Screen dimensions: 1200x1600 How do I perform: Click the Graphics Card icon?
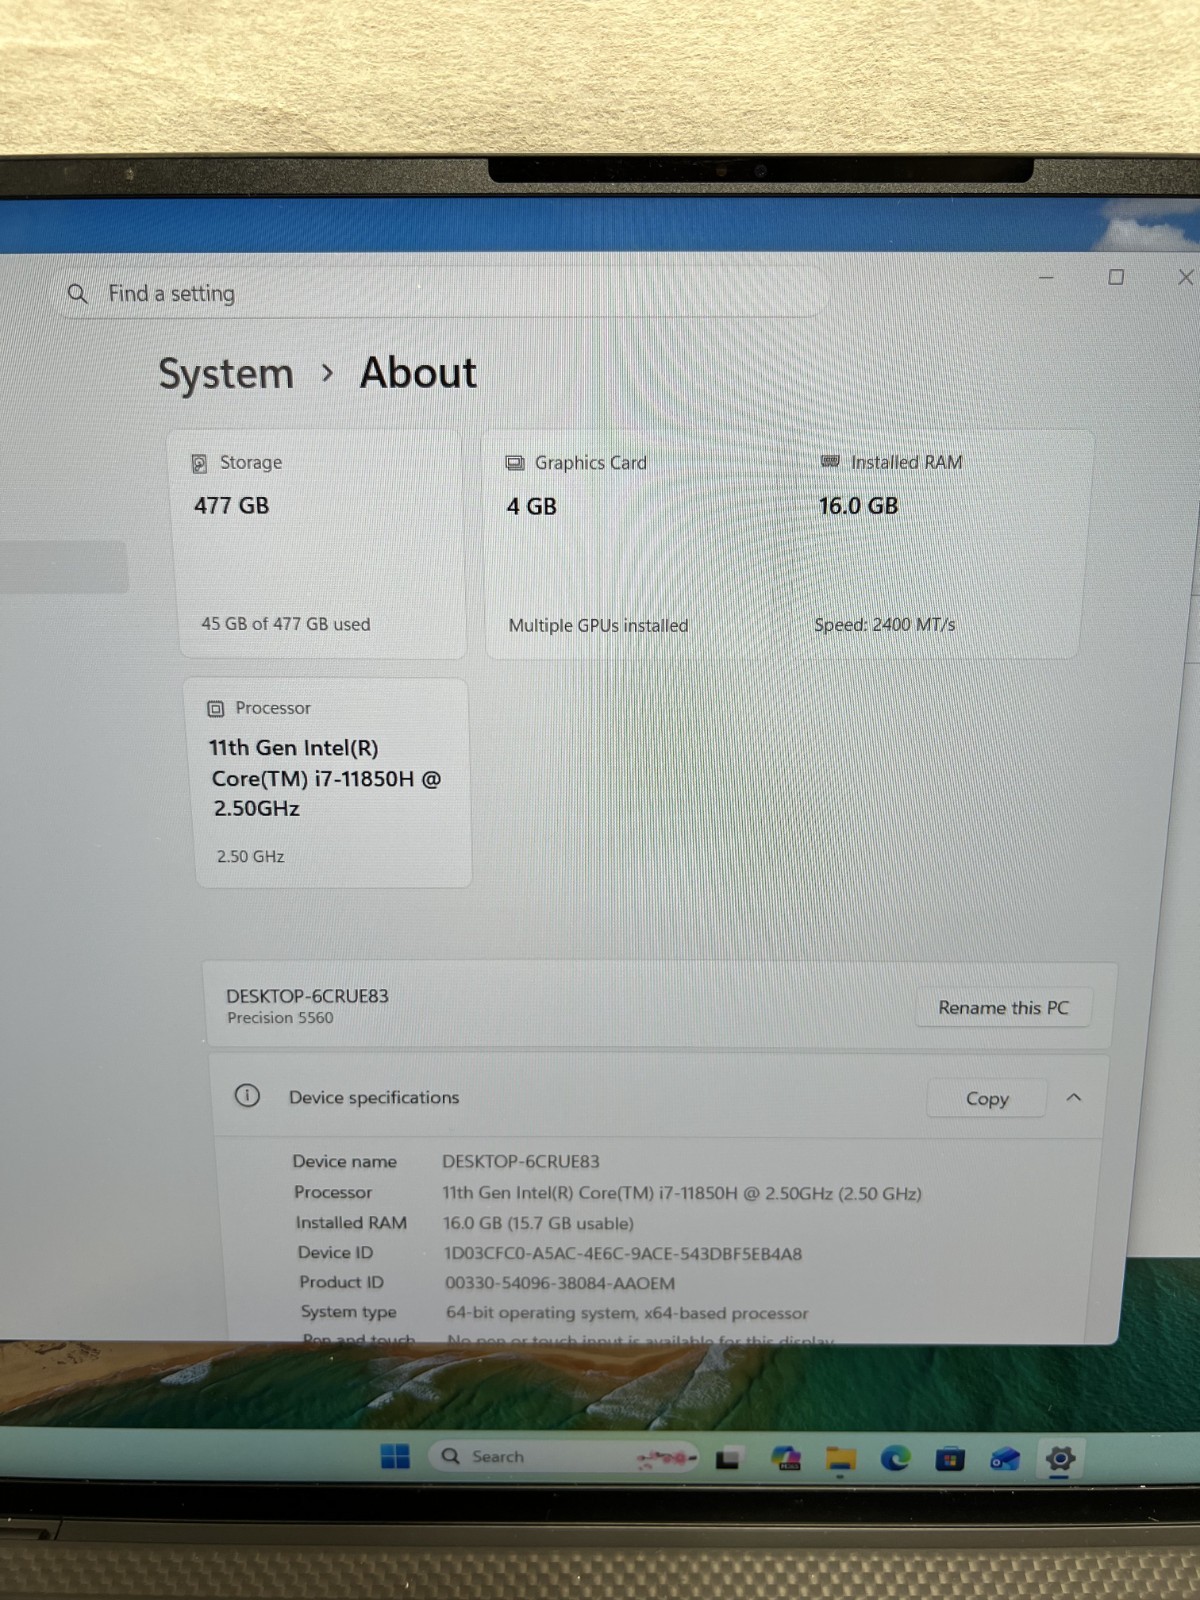click(x=515, y=463)
